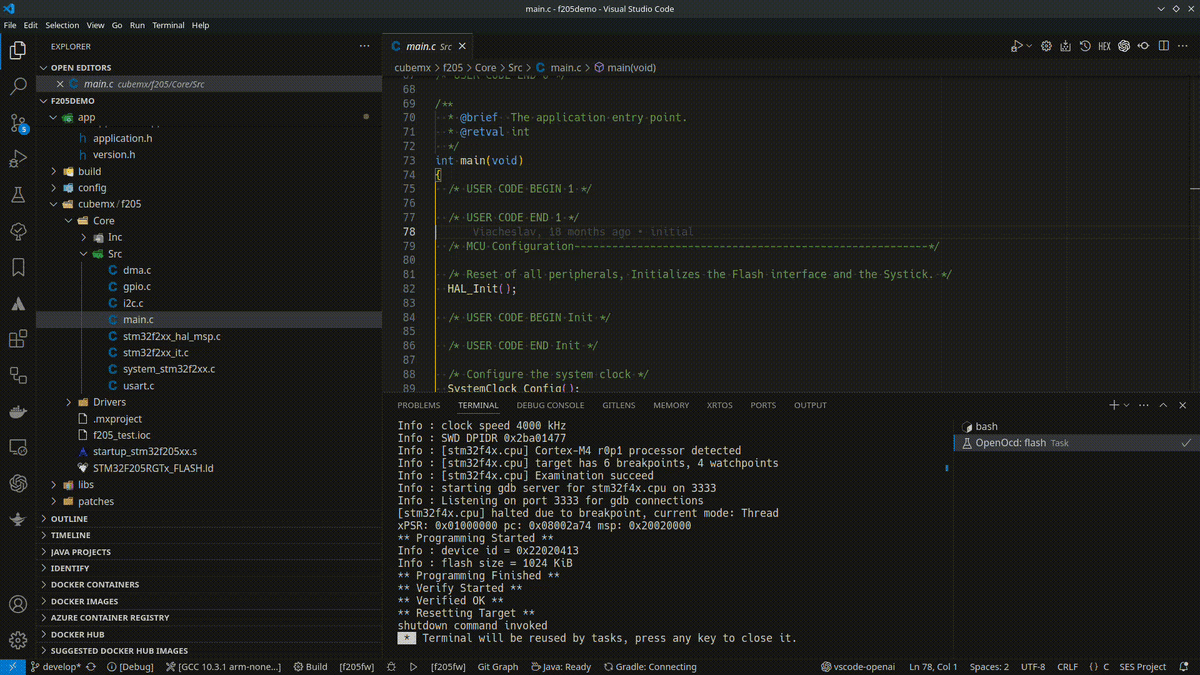The height and width of the screenshot is (675, 1200).
Task: Open the Search view in activity bar
Action: pyautogui.click(x=18, y=87)
